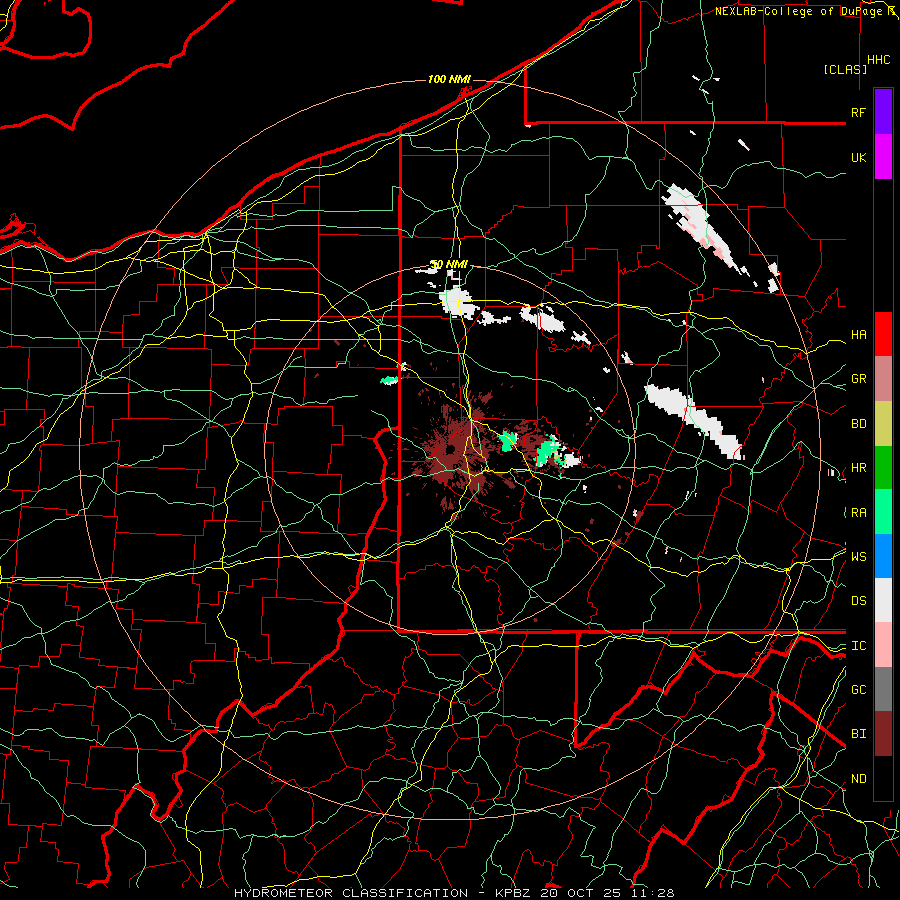Click the RF purple legend swatch

883,112
